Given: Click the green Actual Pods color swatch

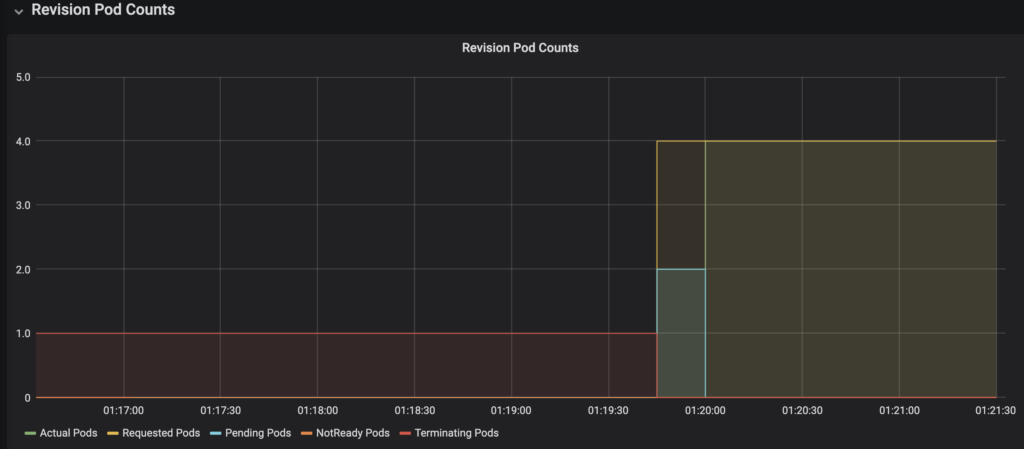Looking at the screenshot, I should (29, 434).
